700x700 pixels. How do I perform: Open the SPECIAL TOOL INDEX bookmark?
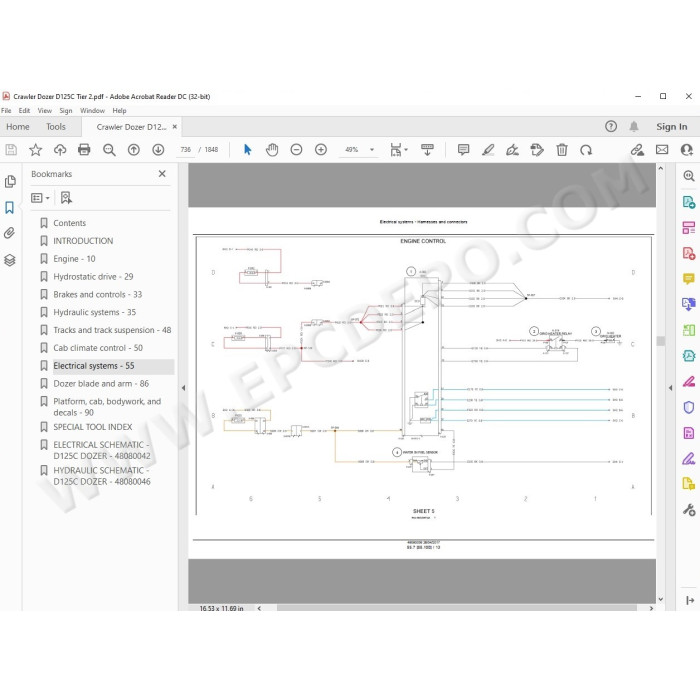tap(93, 427)
